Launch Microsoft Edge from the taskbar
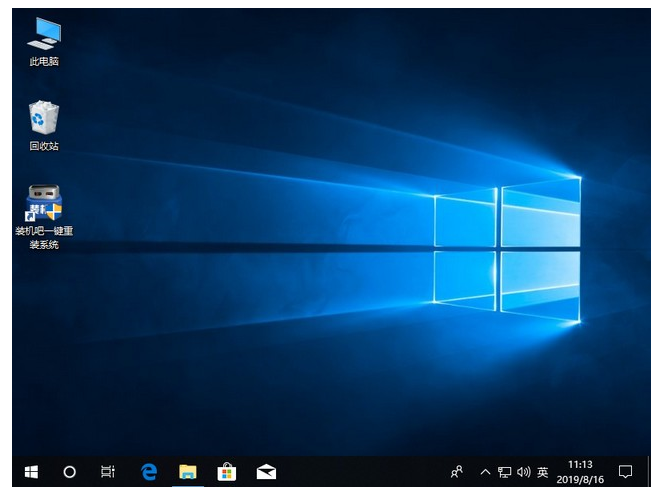This screenshot has width=659, height=492. click(x=149, y=471)
